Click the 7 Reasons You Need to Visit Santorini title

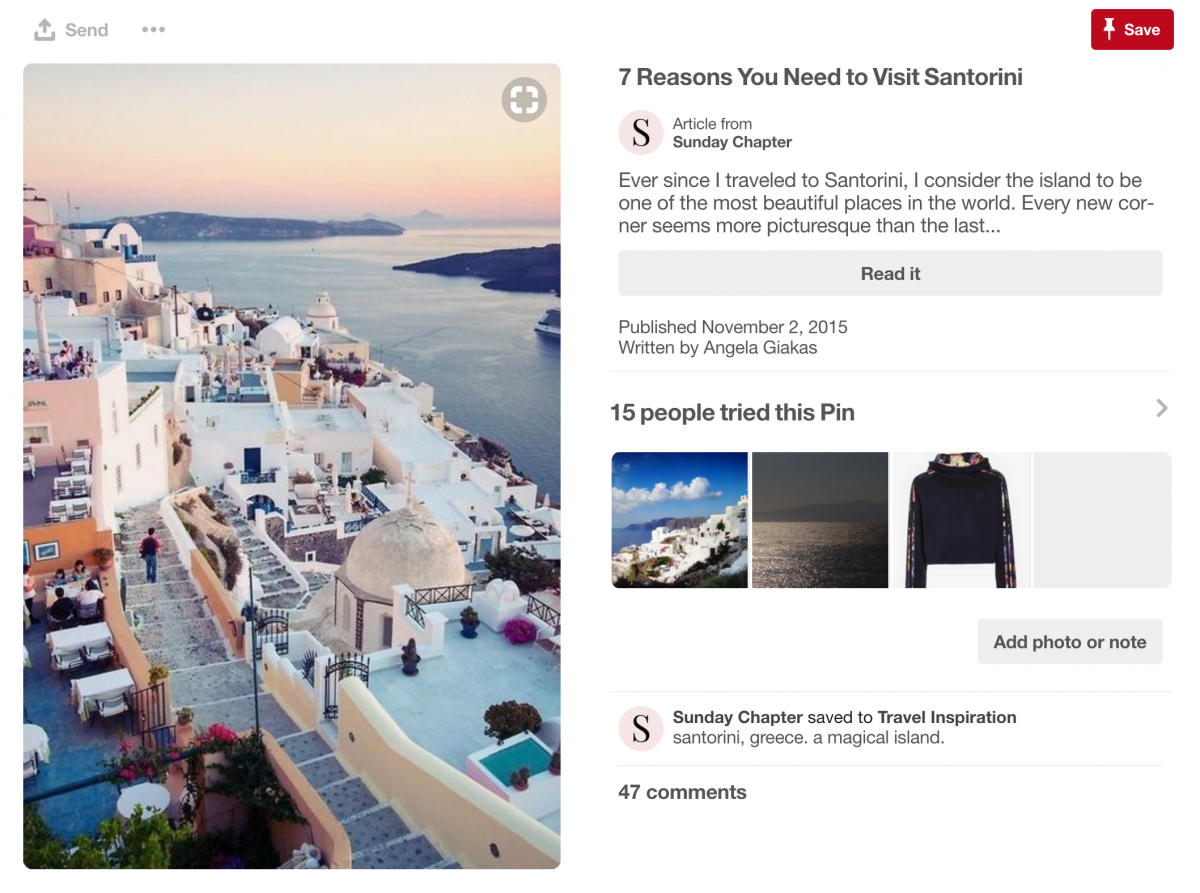coord(820,77)
